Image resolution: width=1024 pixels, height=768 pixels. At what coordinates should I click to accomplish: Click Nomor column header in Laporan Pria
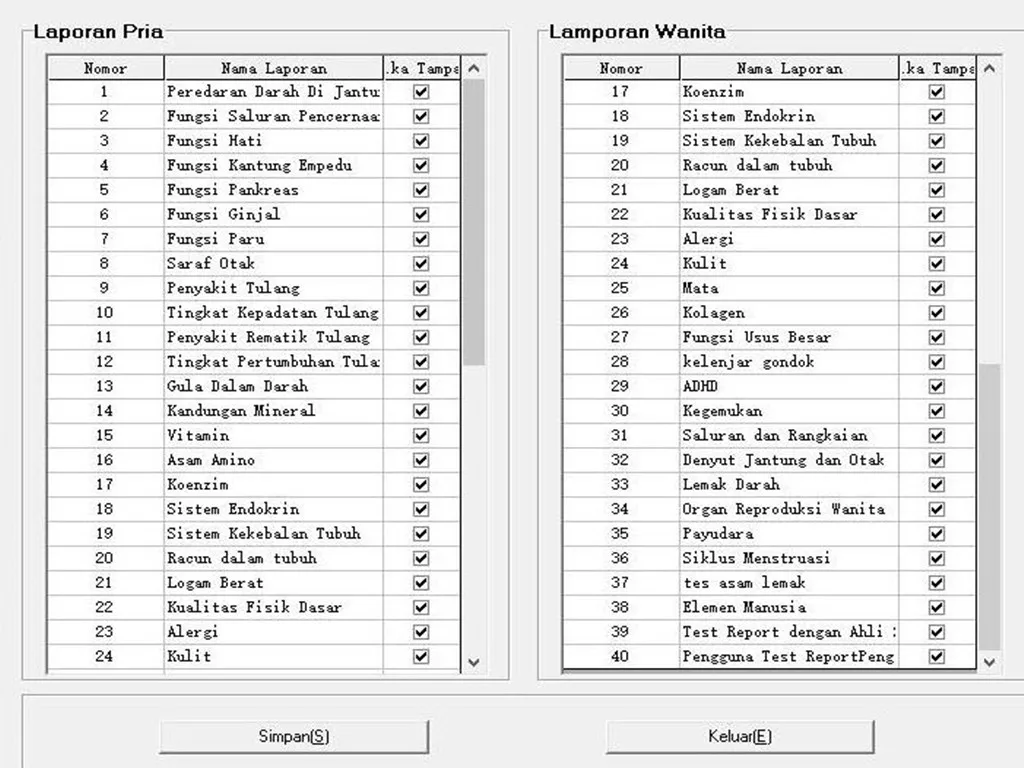tap(105, 69)
